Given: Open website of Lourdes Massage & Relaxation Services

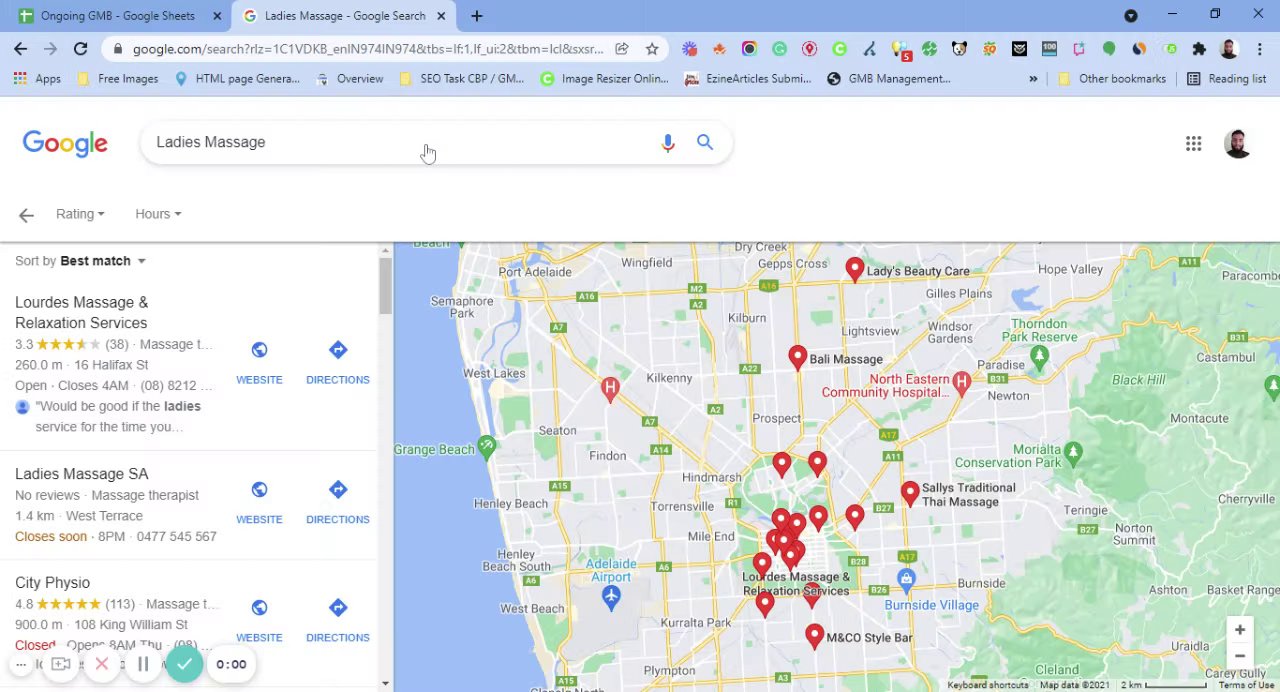Looking at the screenshot, I should point(259,362).
